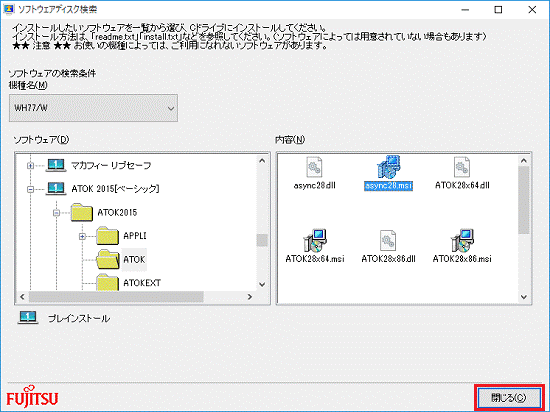
Task: Select the ATOK 2015[ベーシック] tree label
Action: (x=115, y=189)
